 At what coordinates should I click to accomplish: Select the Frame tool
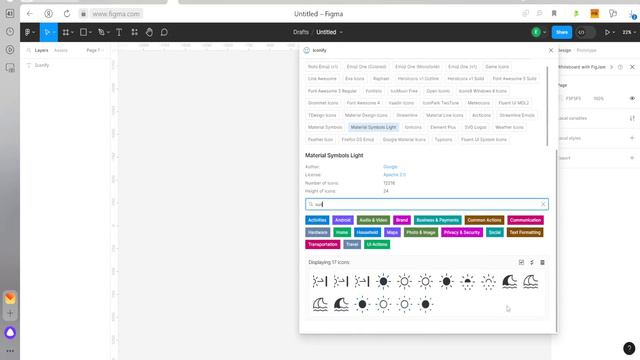click(65, 32)
